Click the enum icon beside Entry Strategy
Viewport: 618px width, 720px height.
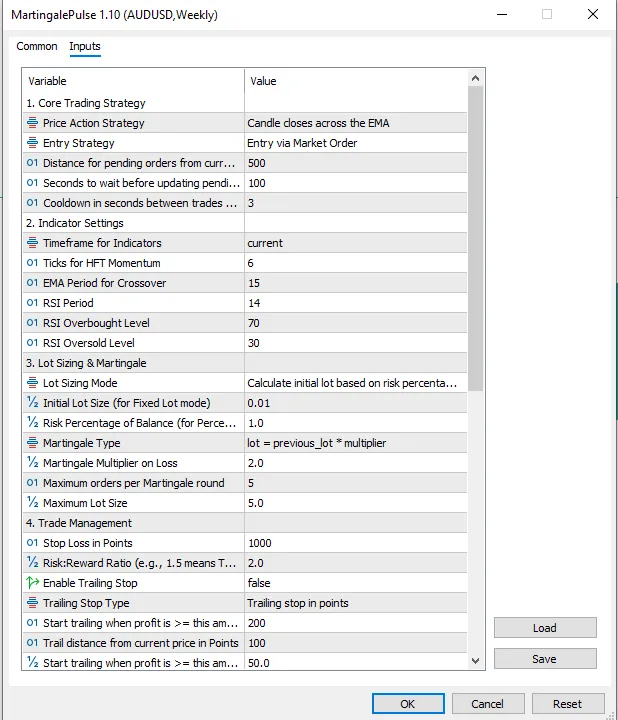click(32, 143)
